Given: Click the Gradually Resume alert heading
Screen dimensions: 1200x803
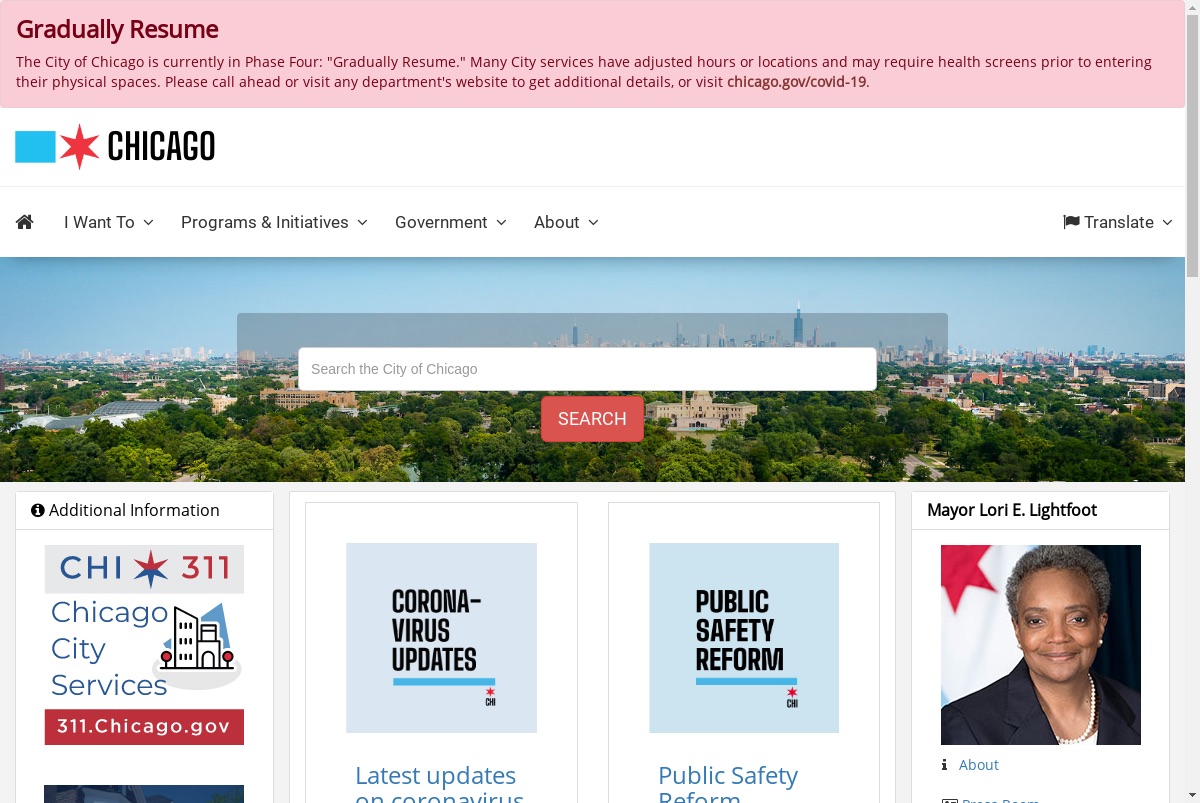Looking at the screenshot, I should [x=117, y=30].
